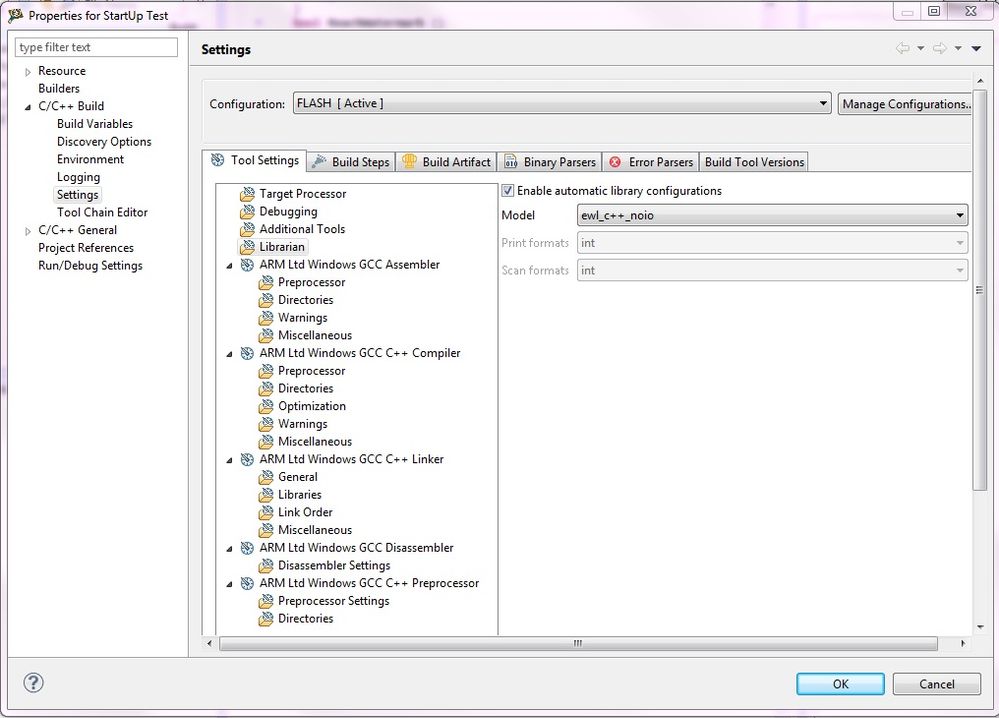Click the help question mark icon
The width and height of the screenshot is (999, 718).
[34, 683]
